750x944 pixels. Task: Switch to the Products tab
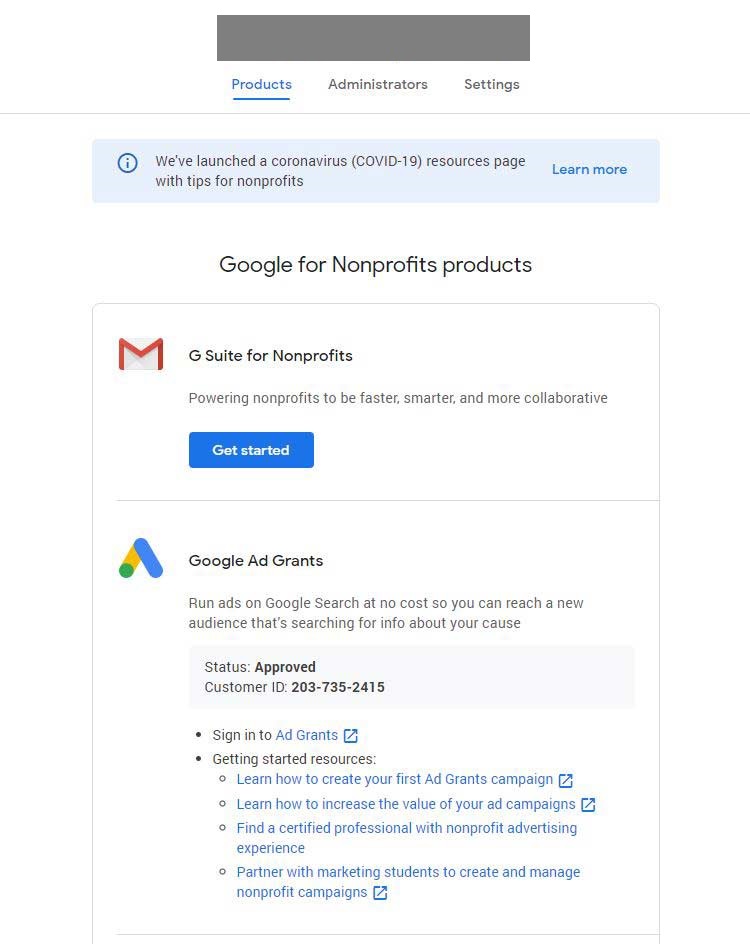click(261, 85)
